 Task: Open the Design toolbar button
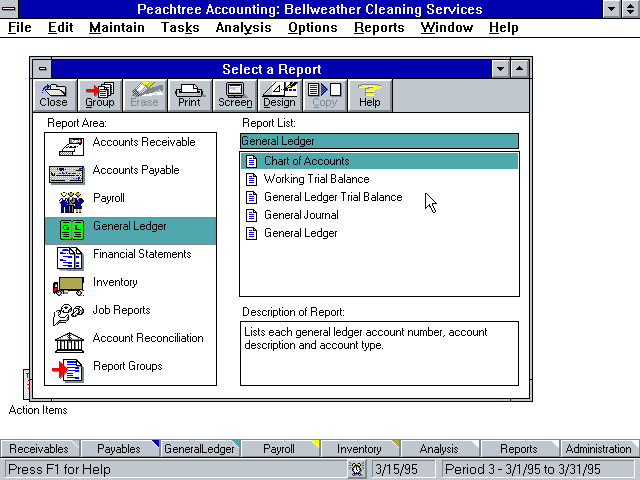[x=280, y=96]
